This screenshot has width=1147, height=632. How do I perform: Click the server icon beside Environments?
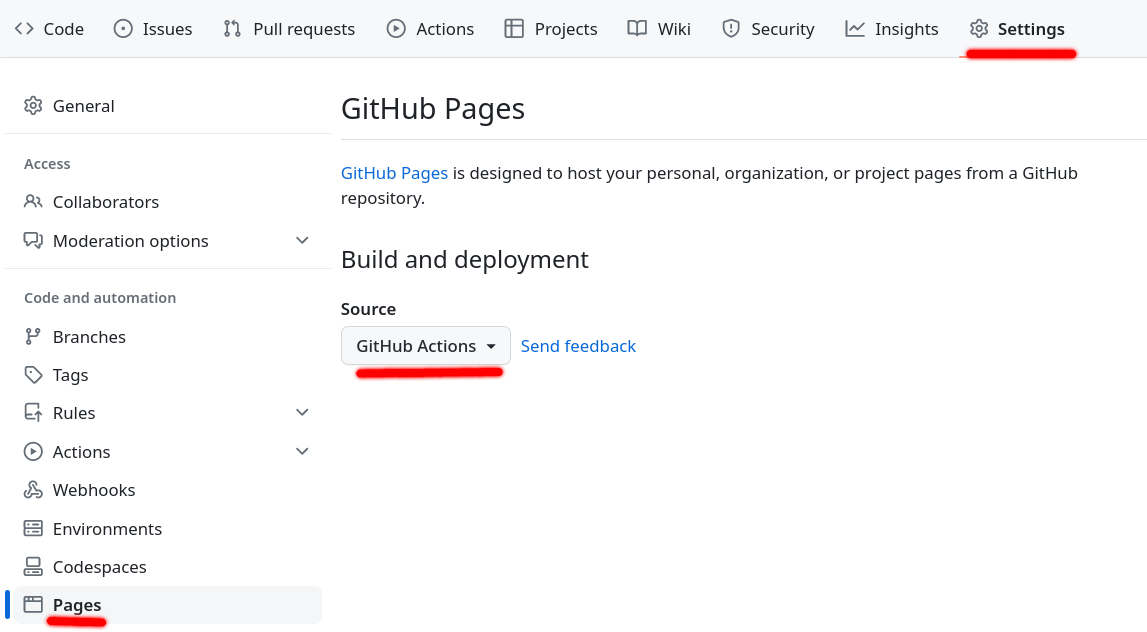(x=33, y=528)
